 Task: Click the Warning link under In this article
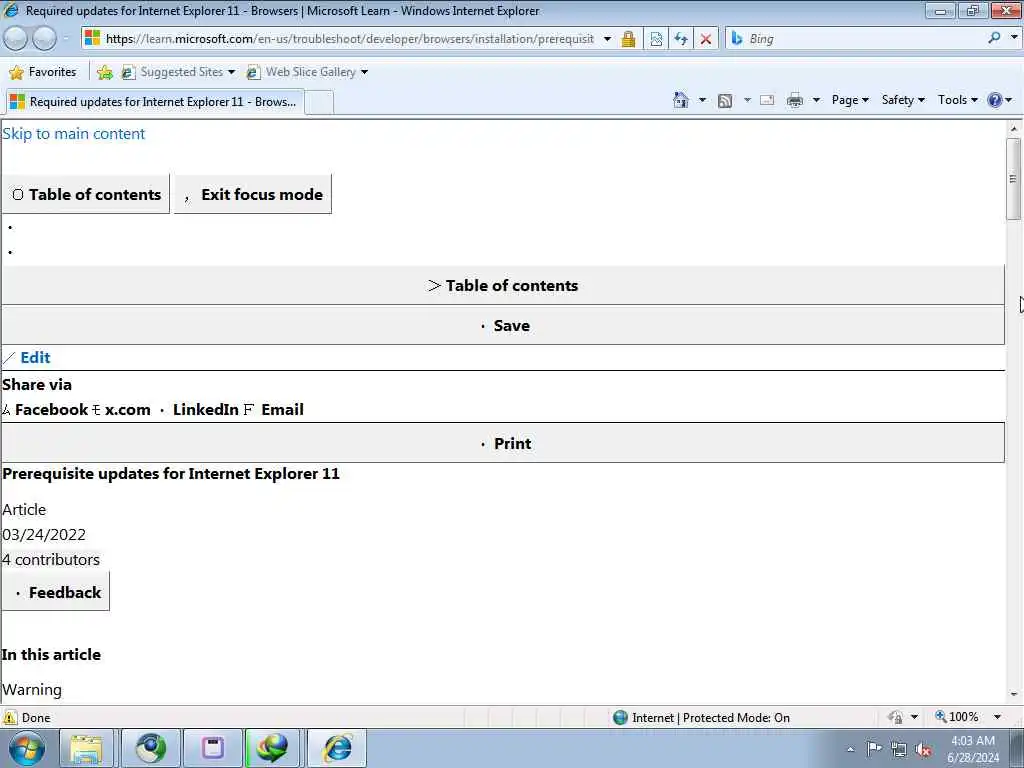tap(32, 690)
